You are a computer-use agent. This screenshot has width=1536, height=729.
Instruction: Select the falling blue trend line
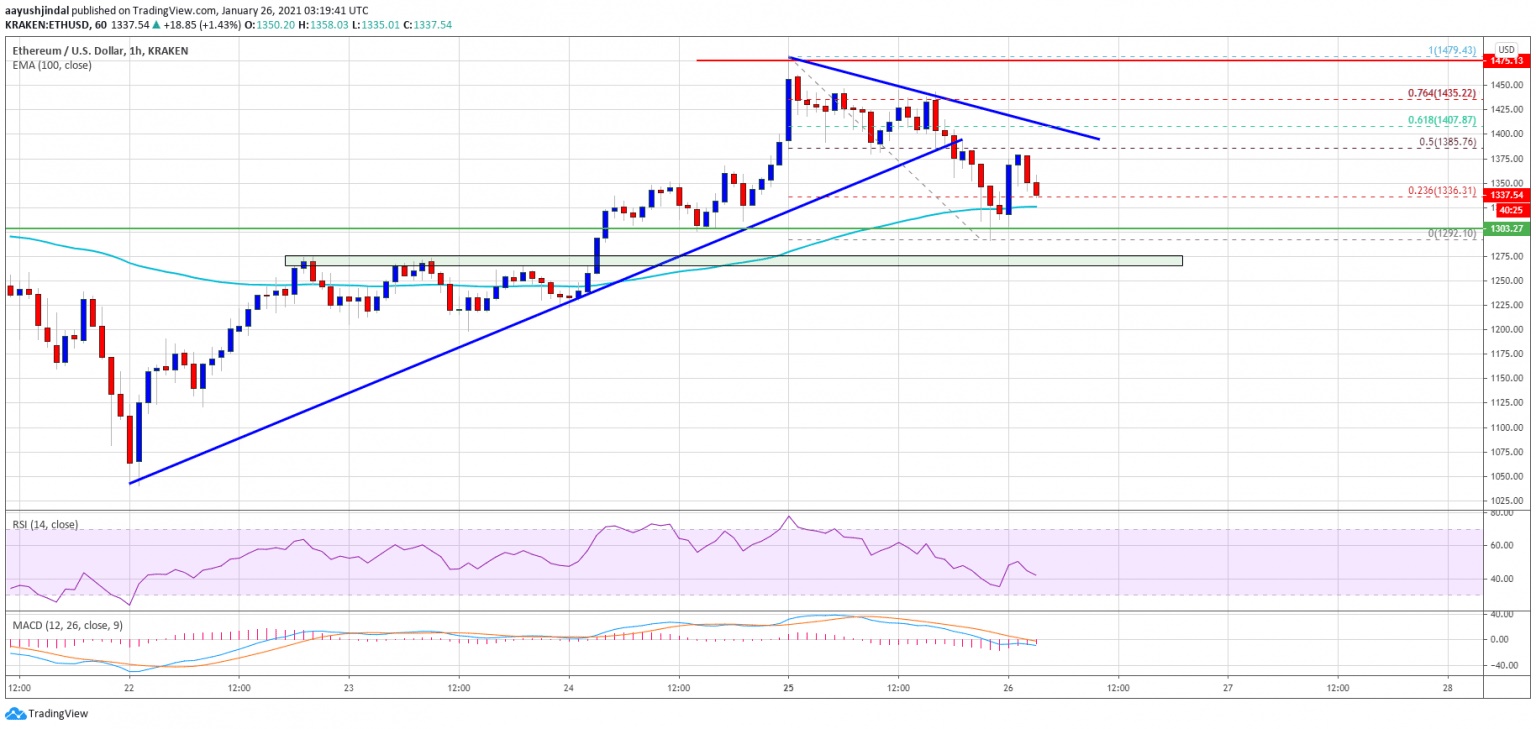coord(944,98)
